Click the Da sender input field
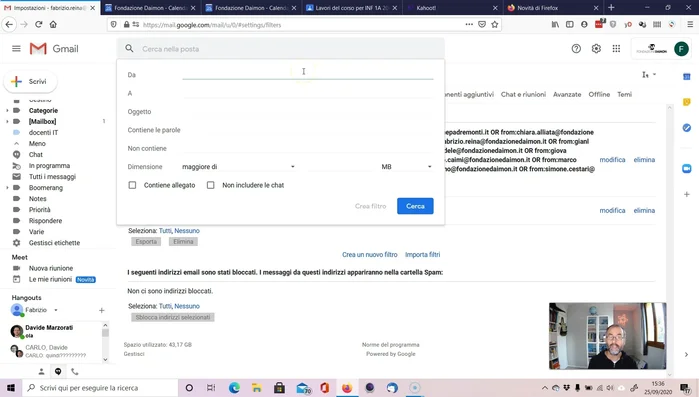Image resolution: width=699 pixels, height=397 pixels. pyautogui.click(x=308, y=74)
